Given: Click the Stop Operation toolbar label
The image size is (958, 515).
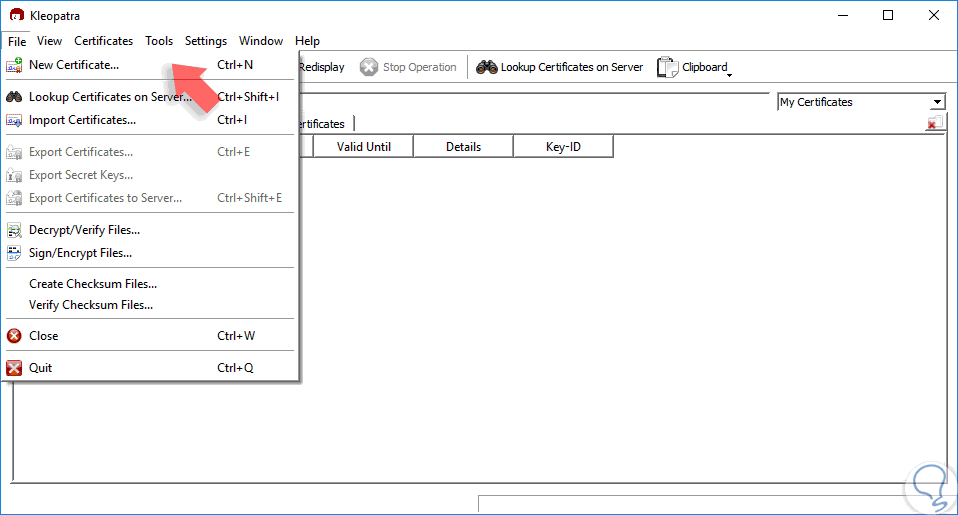Looking at the screenshot, I should [x=420, y=67].
